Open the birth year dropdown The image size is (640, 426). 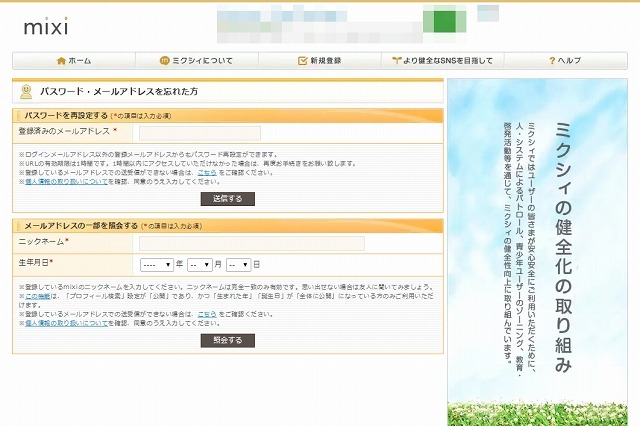[x=157, y=265]
